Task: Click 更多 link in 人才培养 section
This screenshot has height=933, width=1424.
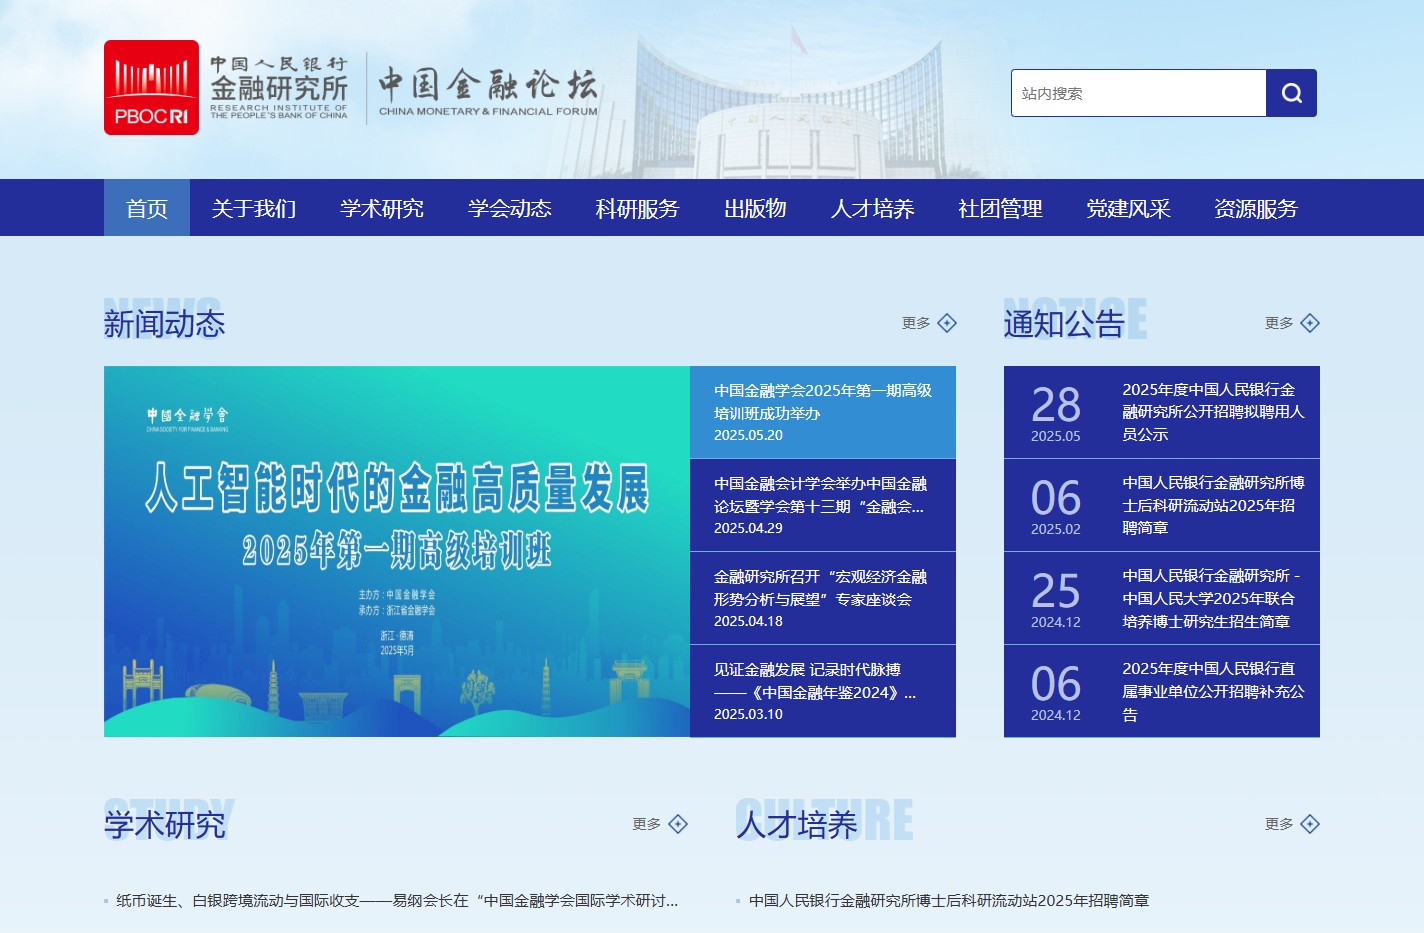Action: (1279, 824)
